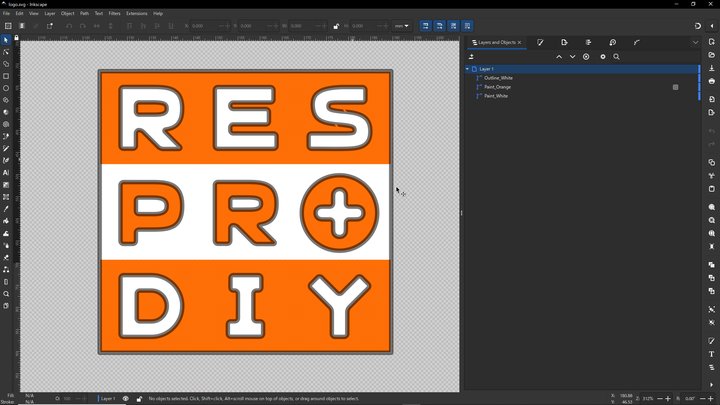Click the zoom percentage field
The width and height of the screenshot is (720, 405).
click(x=648, y=399)
